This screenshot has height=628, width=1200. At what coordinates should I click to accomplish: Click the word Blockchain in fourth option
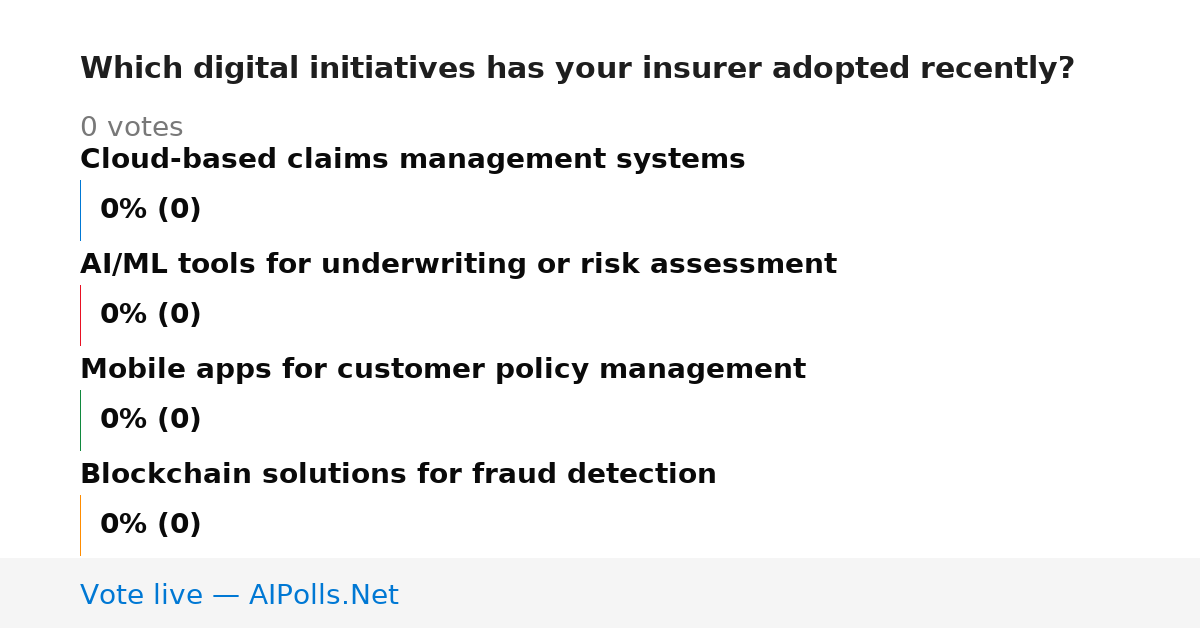coord(167,474)
